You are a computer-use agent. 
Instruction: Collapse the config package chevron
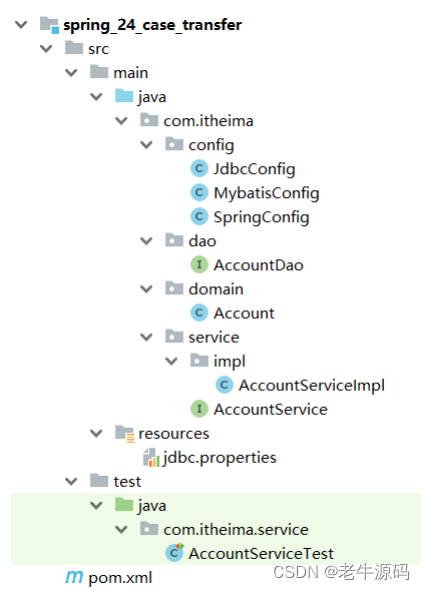[146, 145]
